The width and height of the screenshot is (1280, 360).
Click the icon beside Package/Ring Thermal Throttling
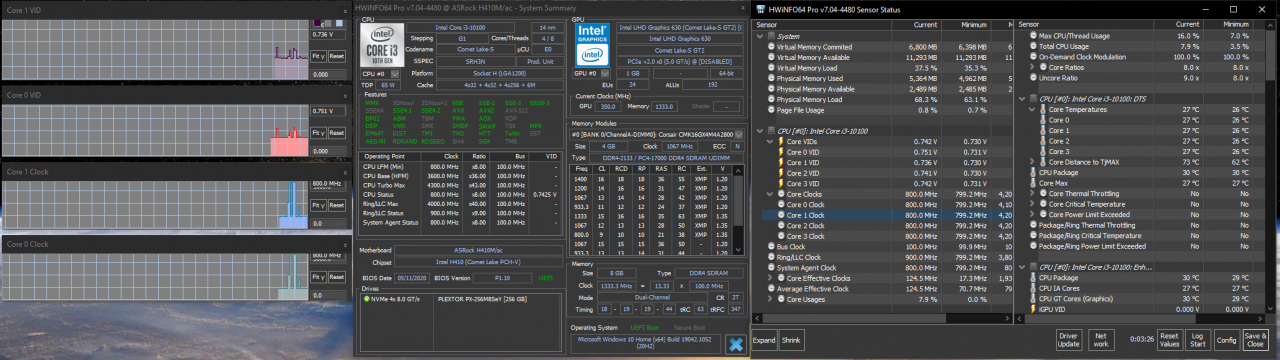1034,225
